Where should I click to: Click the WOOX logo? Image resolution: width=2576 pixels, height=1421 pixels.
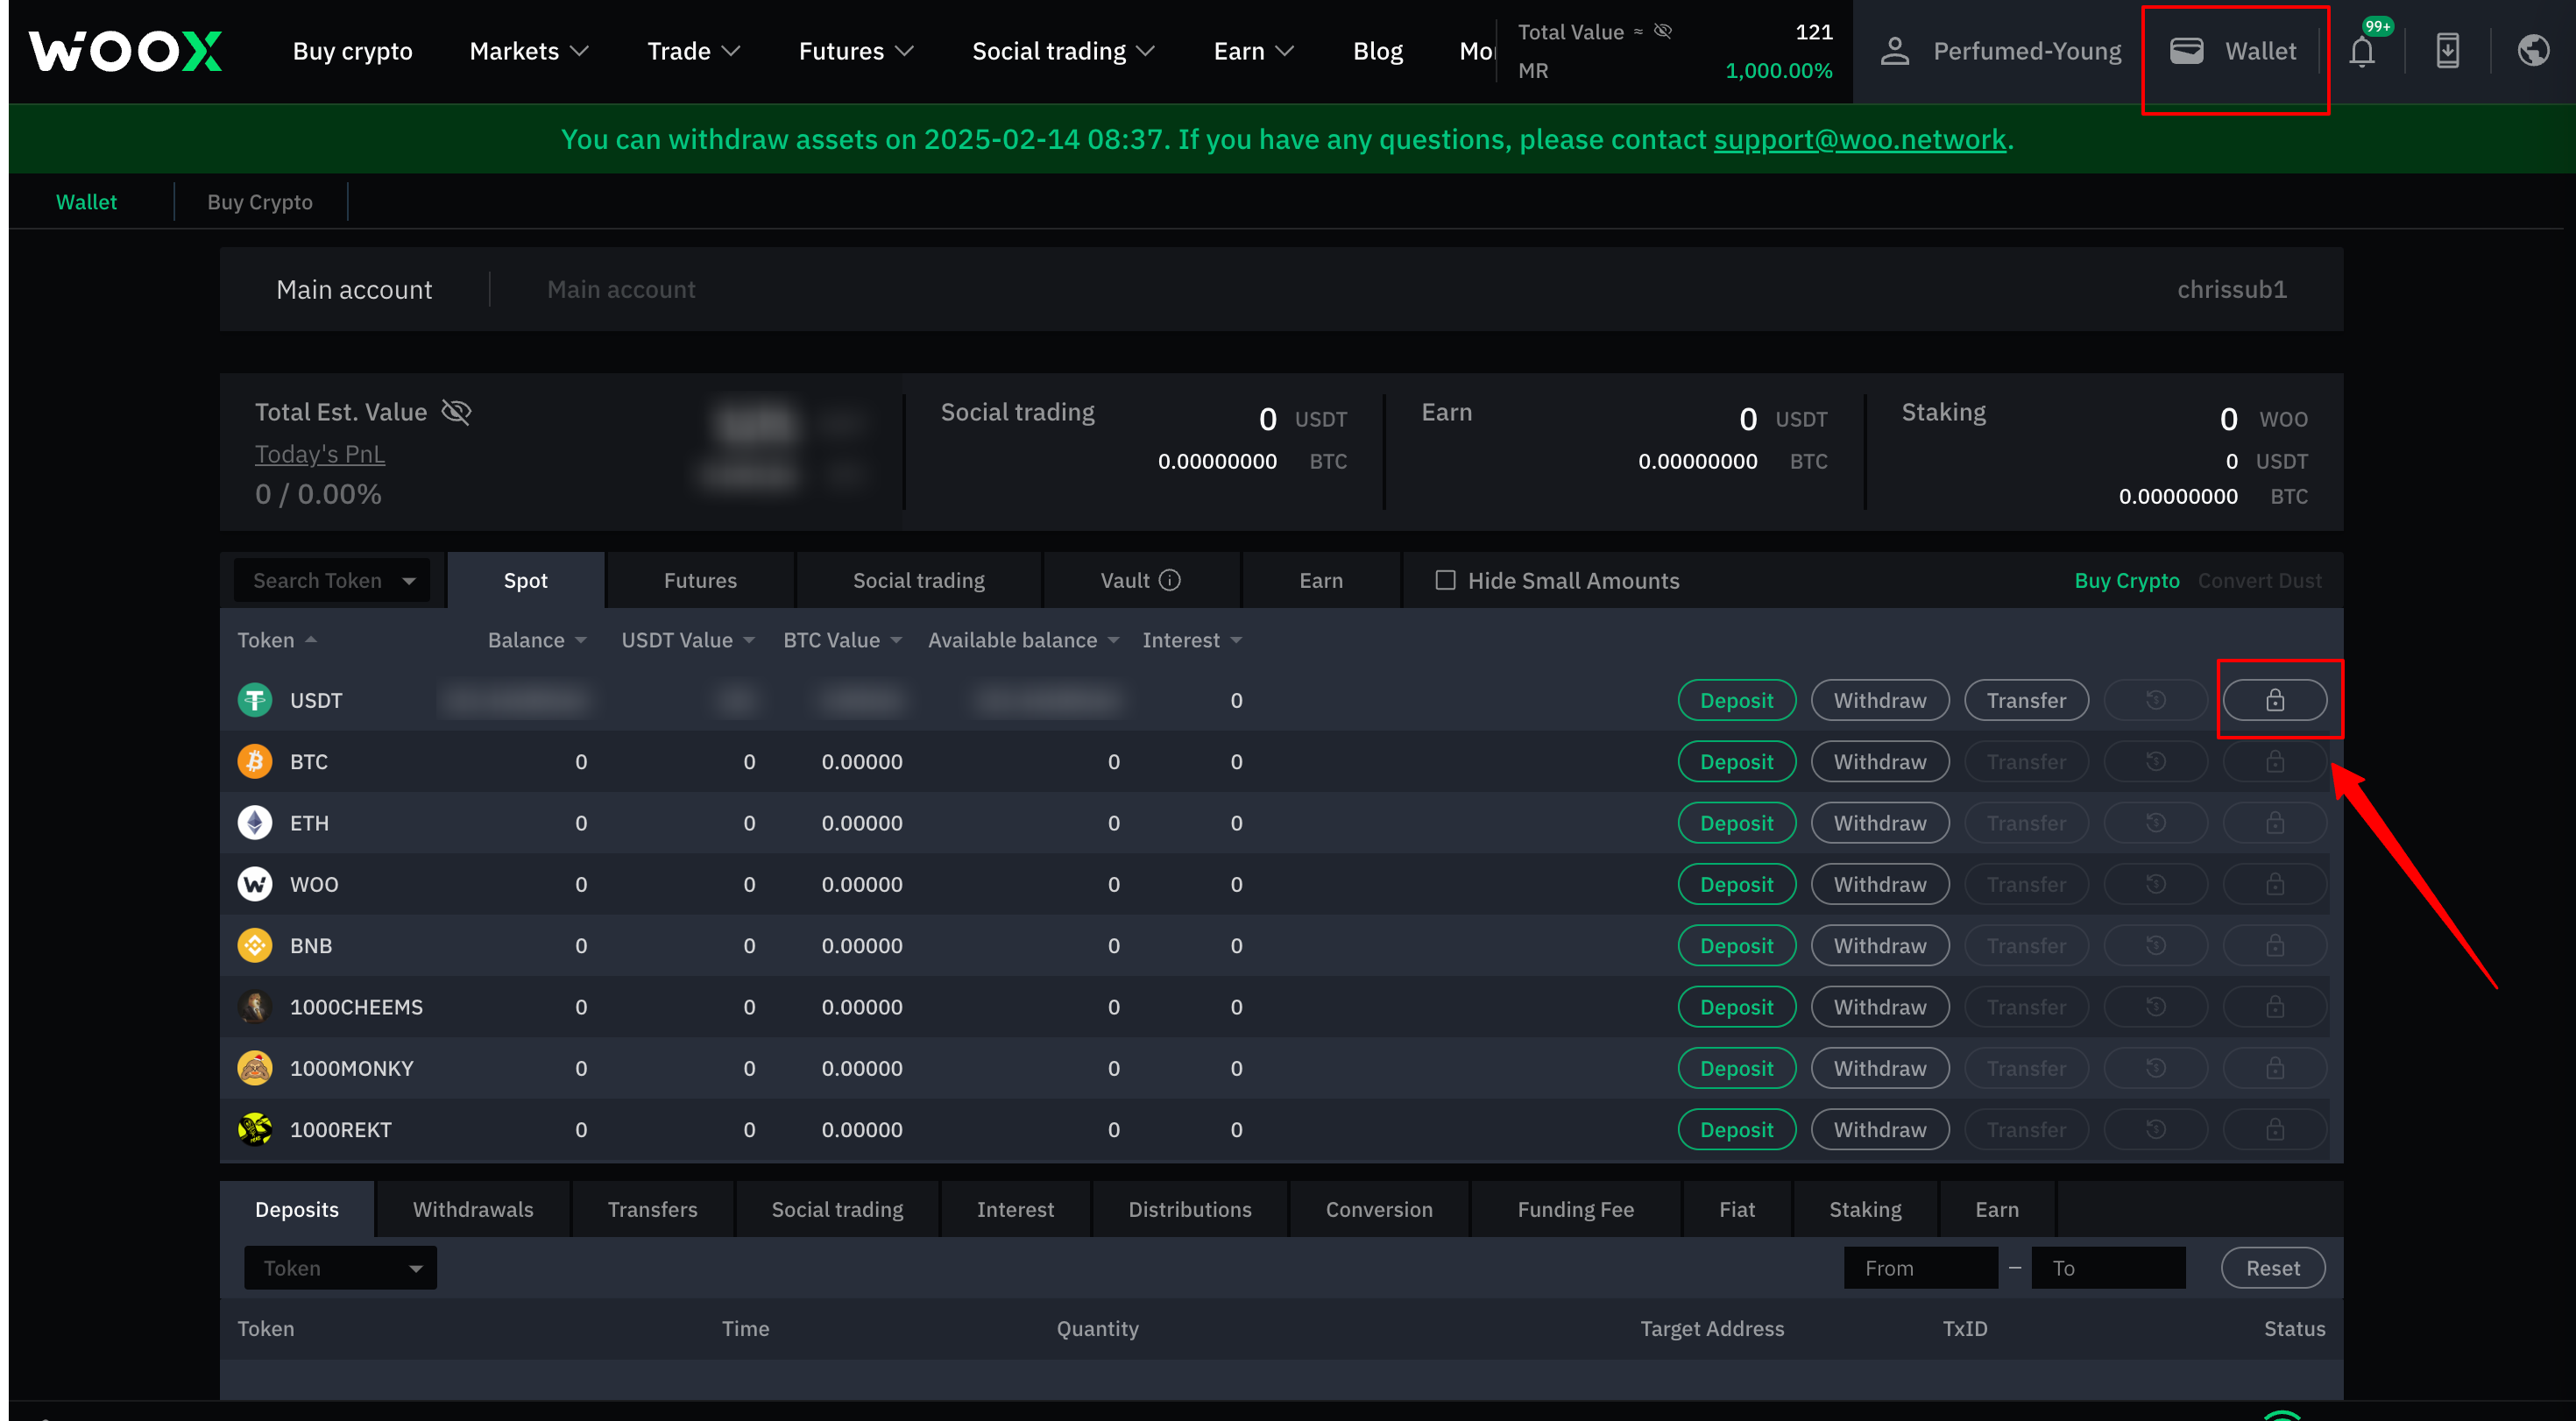click(126, 51)
